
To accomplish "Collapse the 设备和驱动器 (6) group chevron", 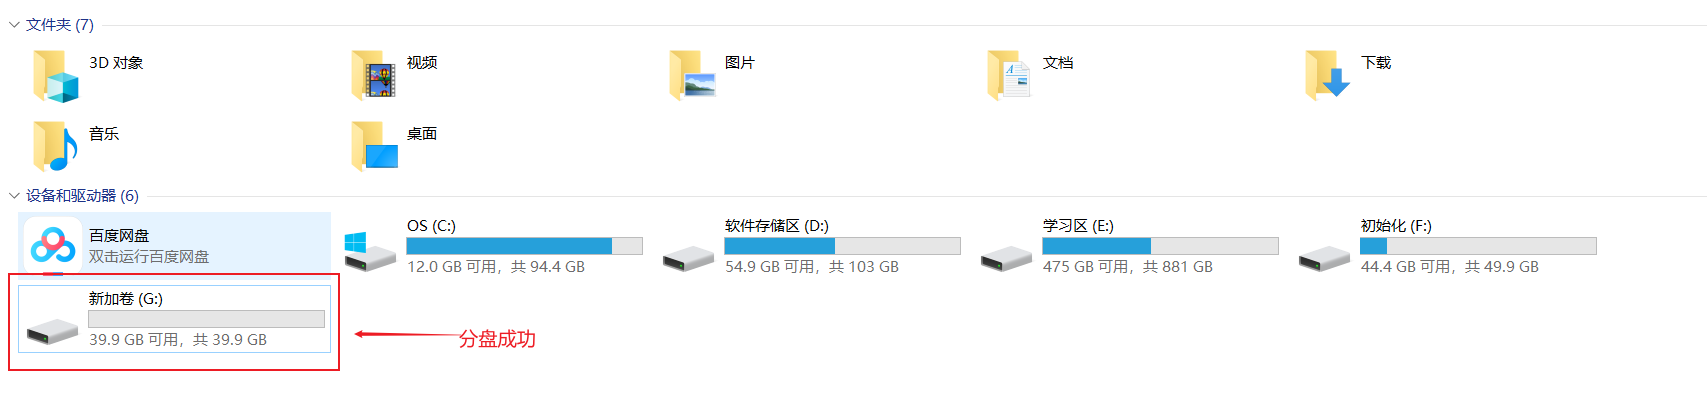I will click(14, 196).
